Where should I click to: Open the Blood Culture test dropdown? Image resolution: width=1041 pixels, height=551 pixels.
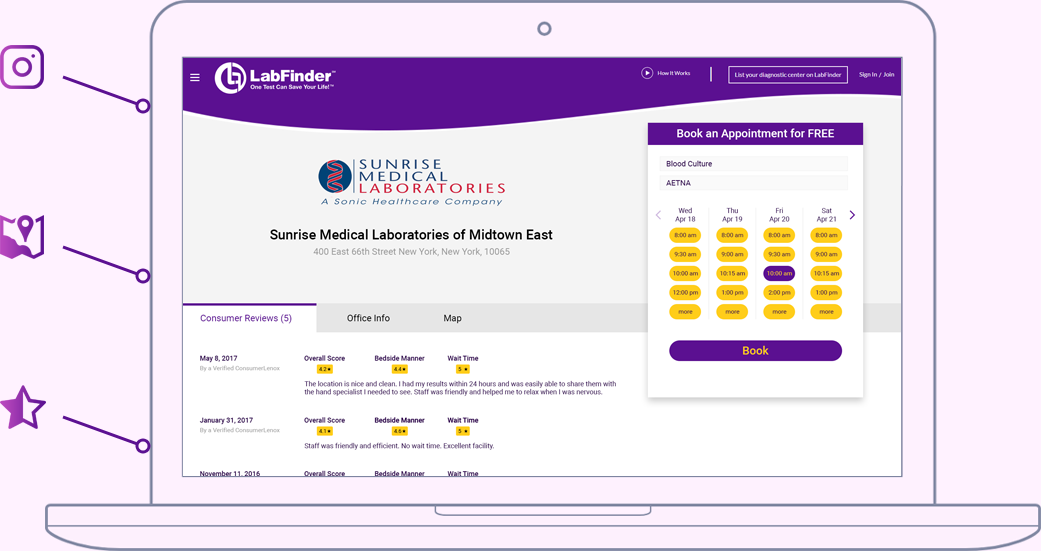pyautogui.click(x=755, y=164)
